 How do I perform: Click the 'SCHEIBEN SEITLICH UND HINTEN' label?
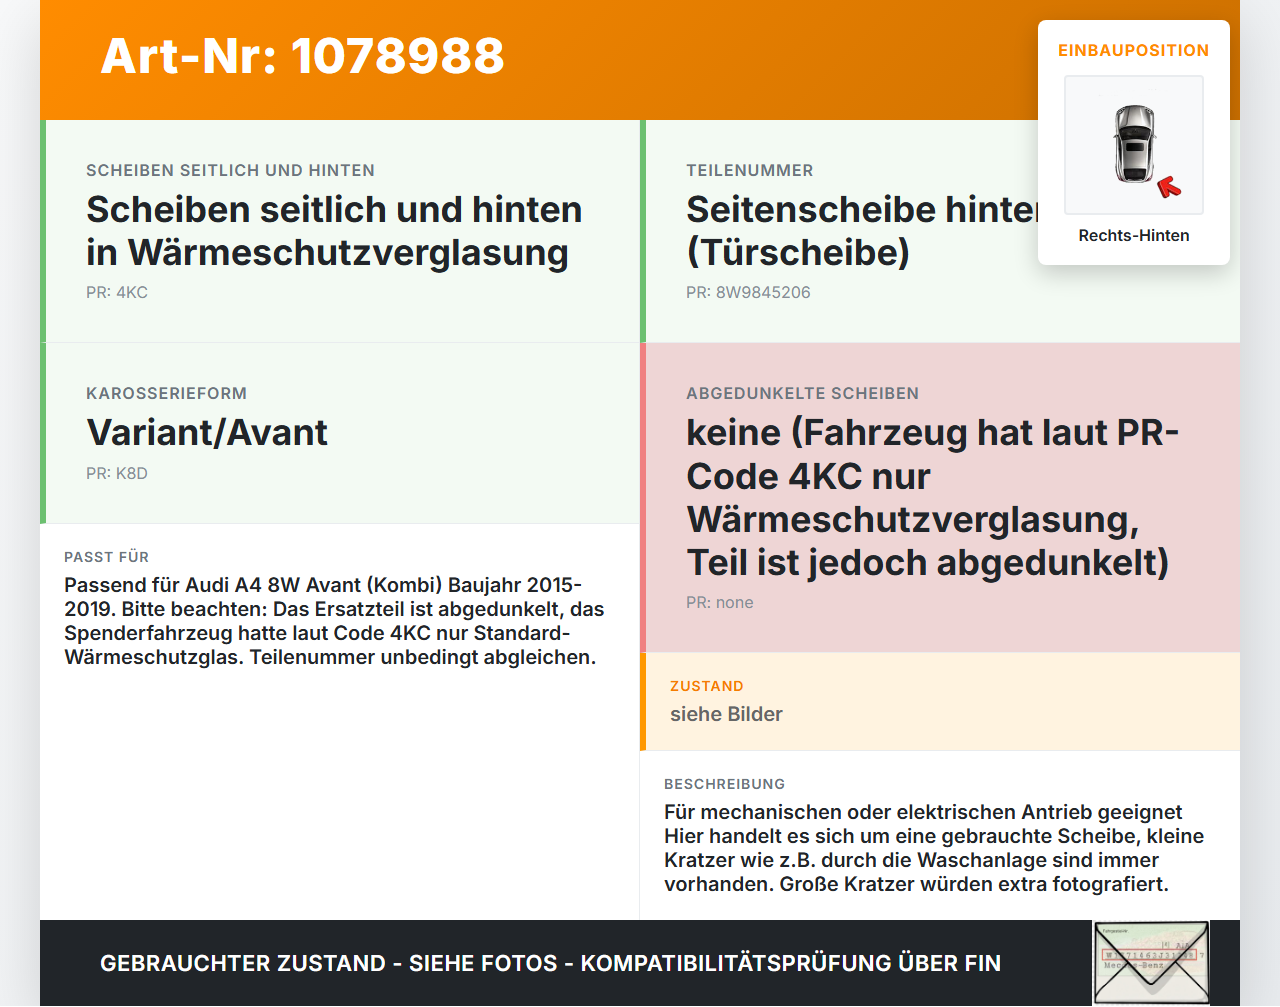pos(230,170)
